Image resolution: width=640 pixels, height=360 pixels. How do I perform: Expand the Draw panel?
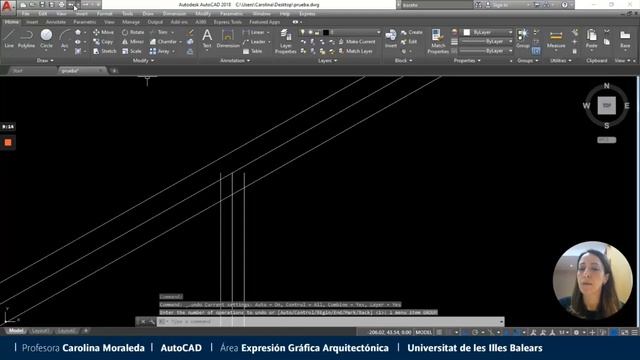point(45,60)
